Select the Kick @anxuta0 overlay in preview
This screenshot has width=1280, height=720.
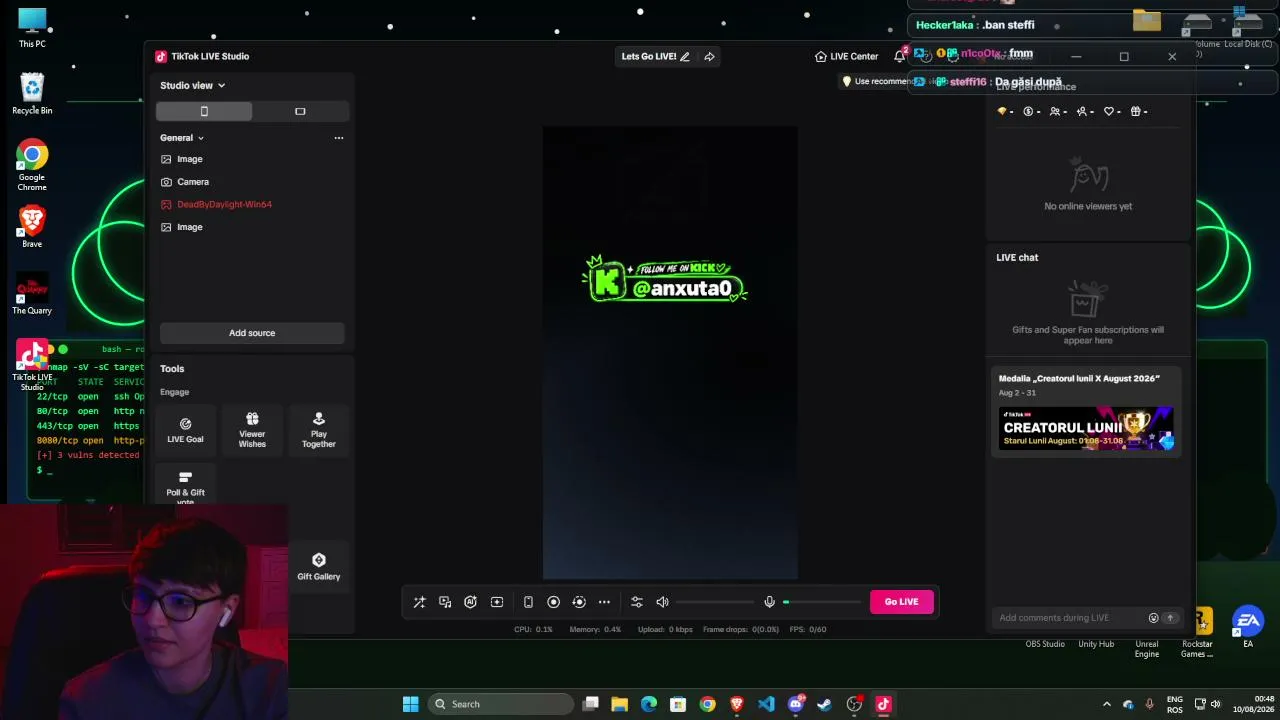pos(665,279)
